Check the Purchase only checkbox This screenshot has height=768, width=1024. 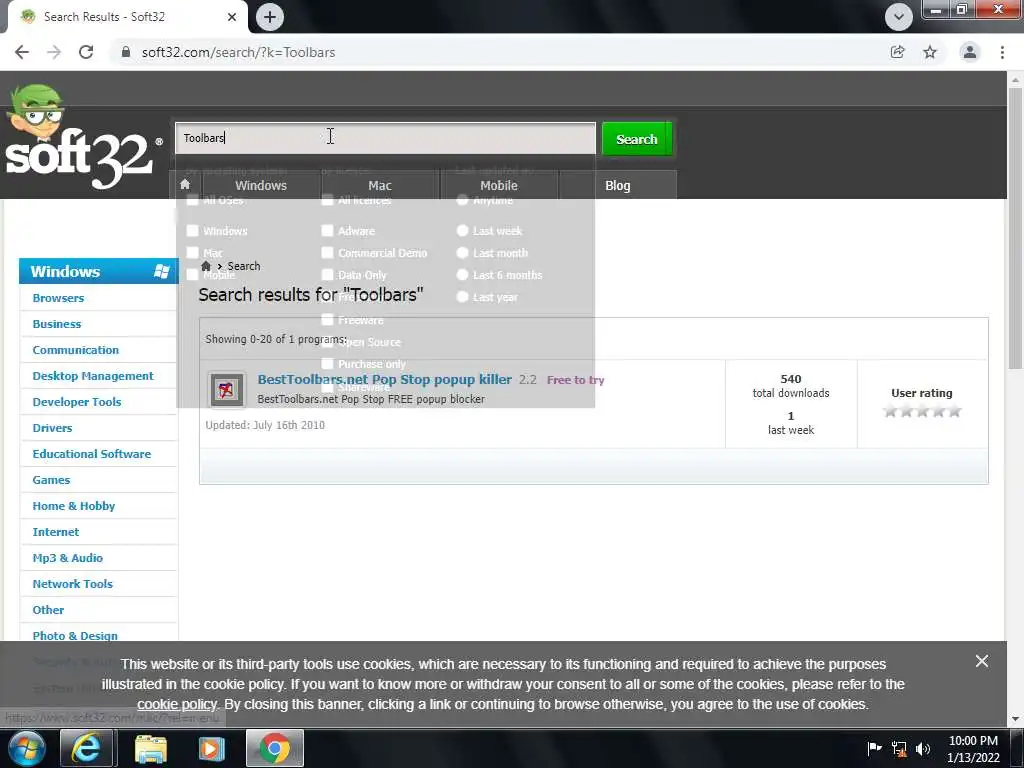[x=327, y=364]
